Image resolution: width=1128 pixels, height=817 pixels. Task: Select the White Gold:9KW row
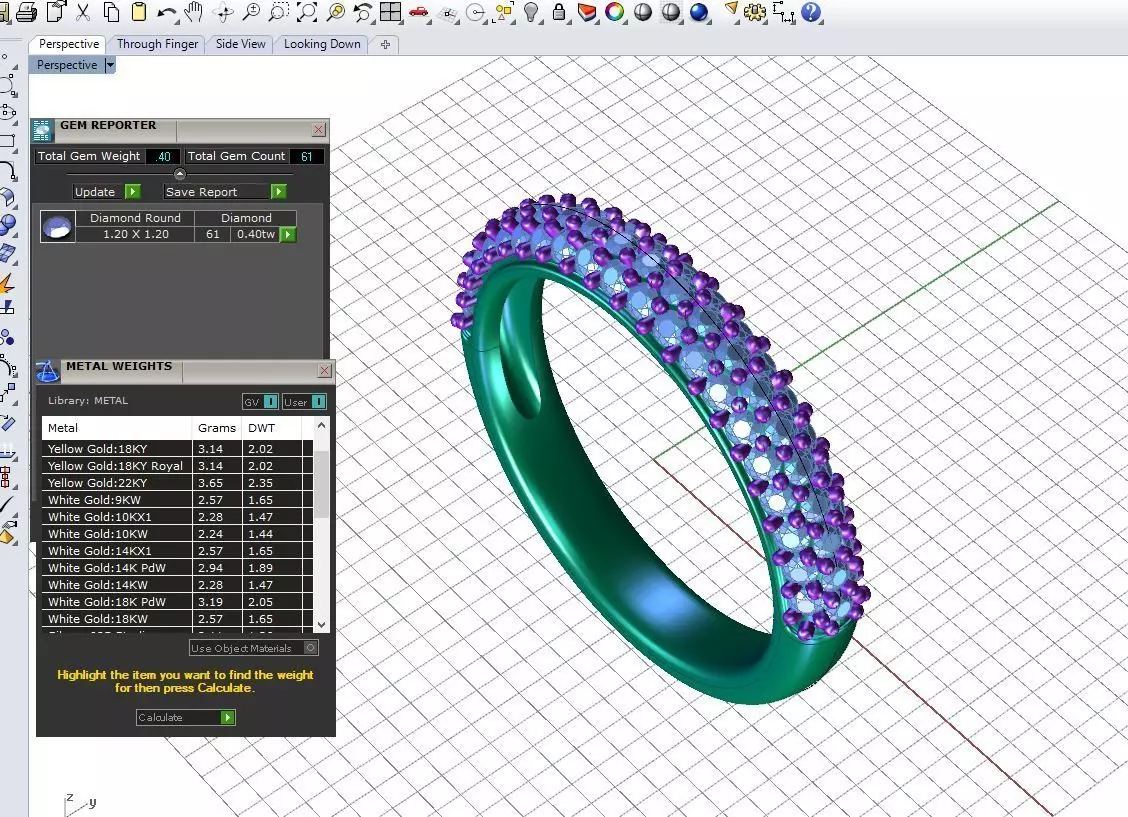(x=178, y=500)
